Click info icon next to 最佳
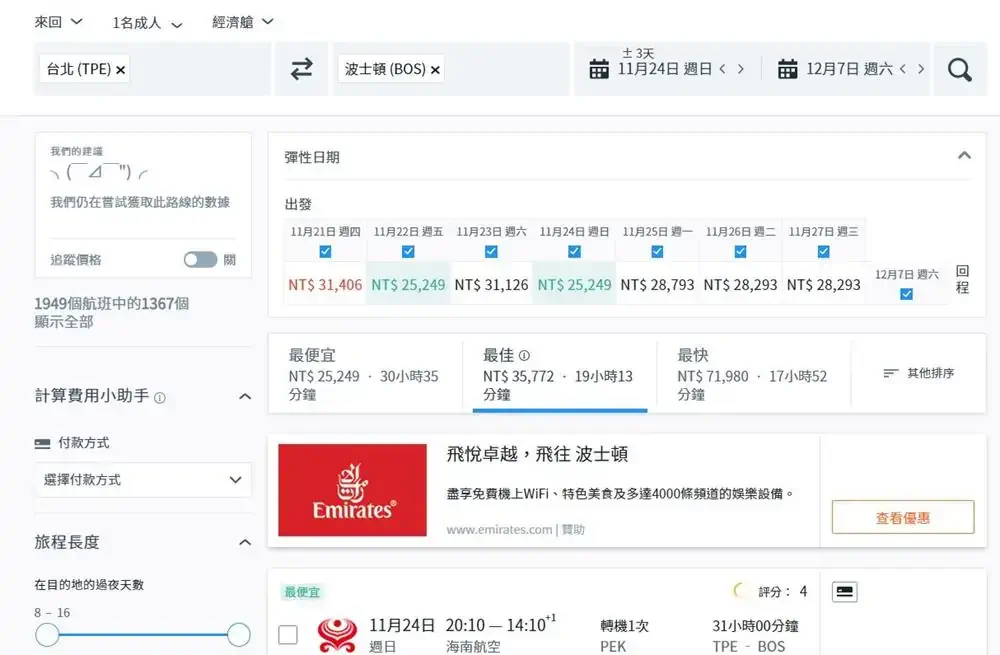The height and width of the screenshot is (655, 1000). 524,355
